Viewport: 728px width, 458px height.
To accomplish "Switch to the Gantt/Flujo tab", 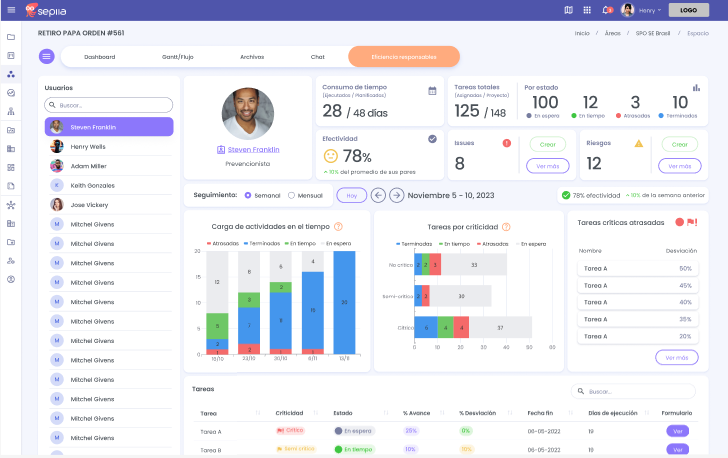I will pyautogui.click(x=177, y=57).
